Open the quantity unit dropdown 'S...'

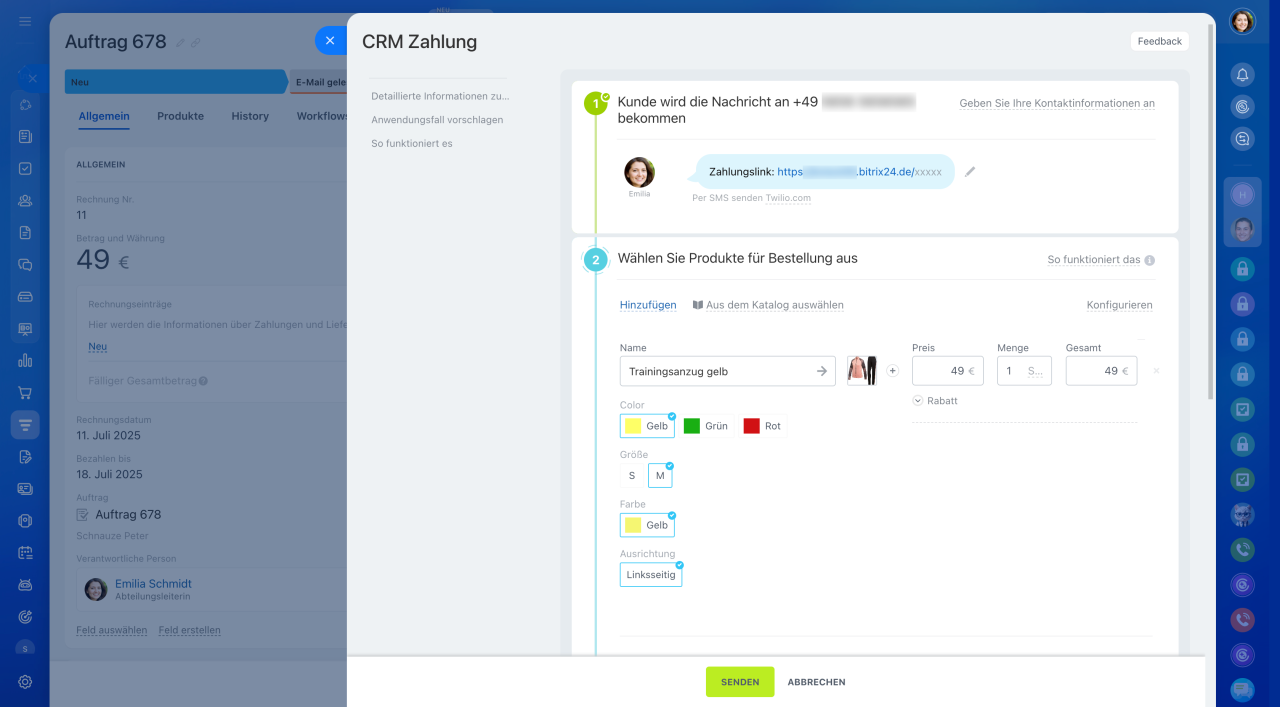pyautogui.click(x=1036, y=371)
